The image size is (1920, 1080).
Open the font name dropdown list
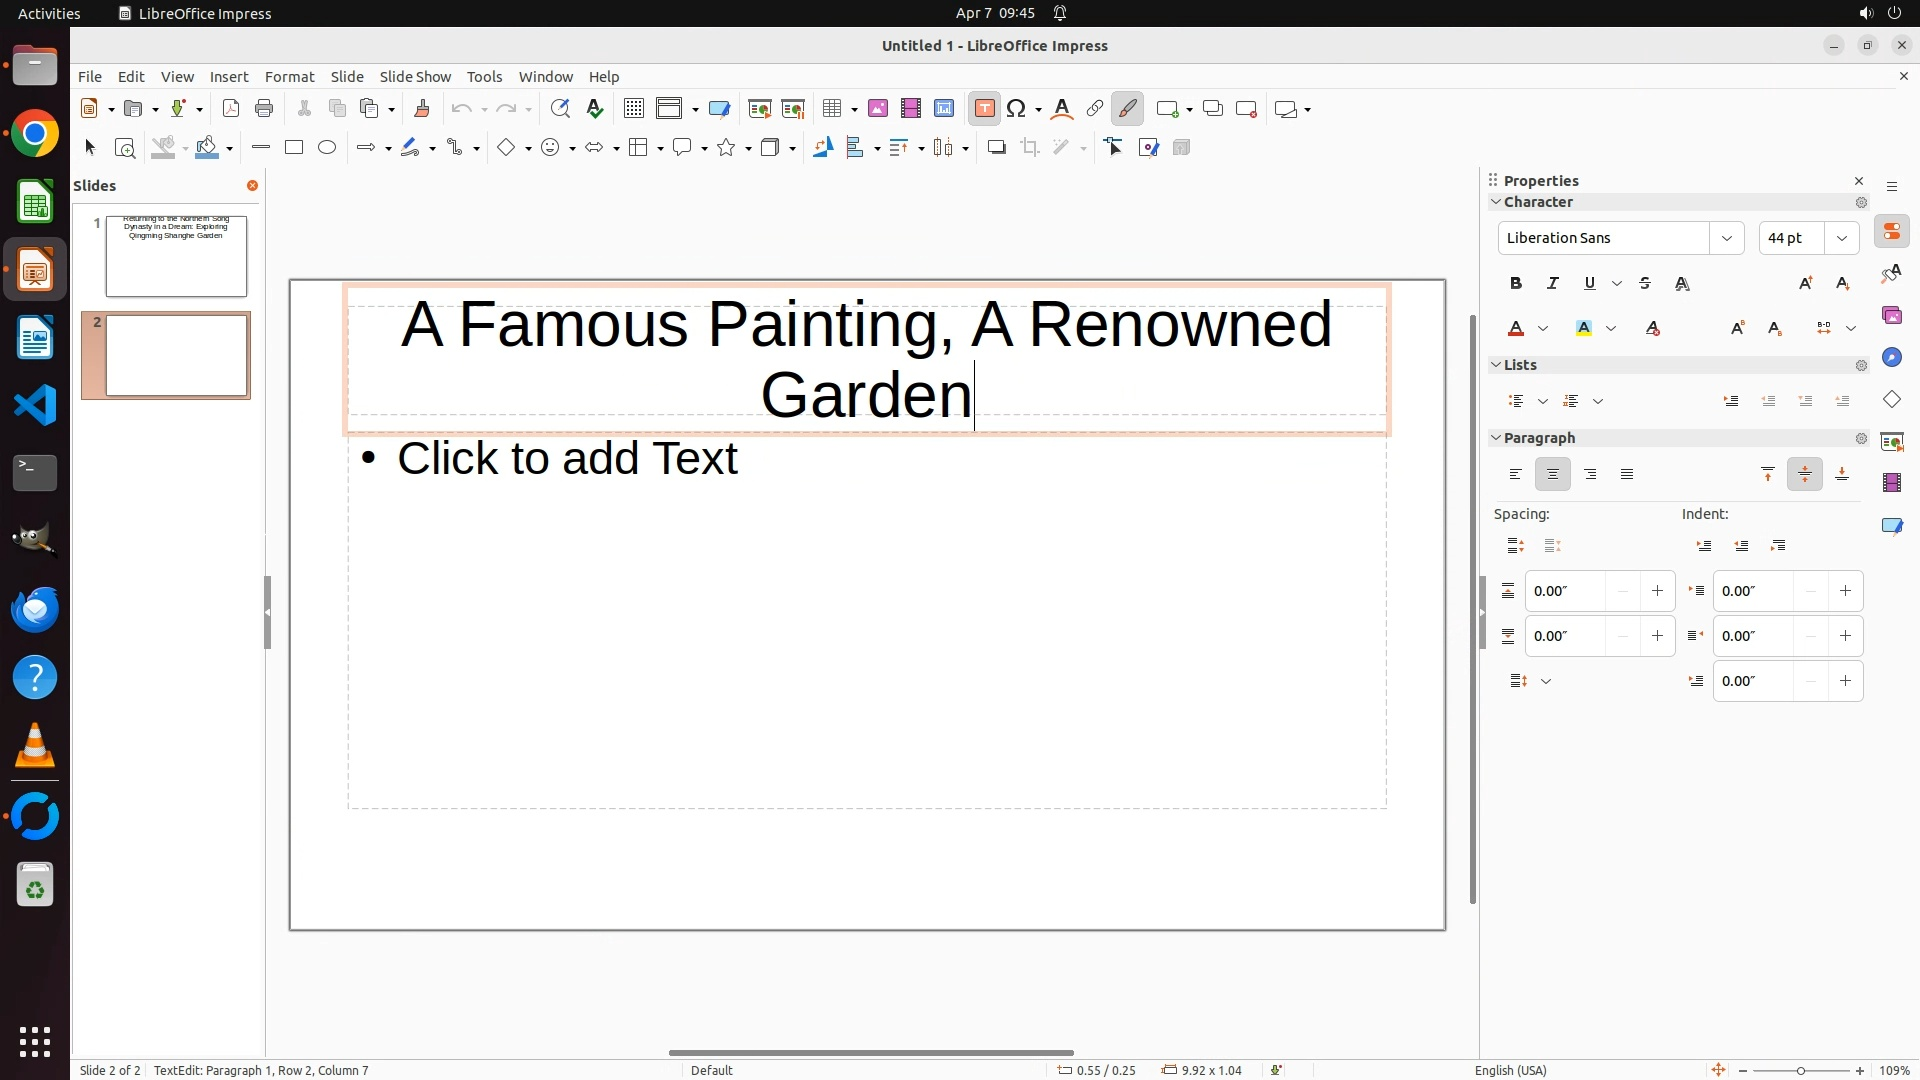tap(1726, 238)
